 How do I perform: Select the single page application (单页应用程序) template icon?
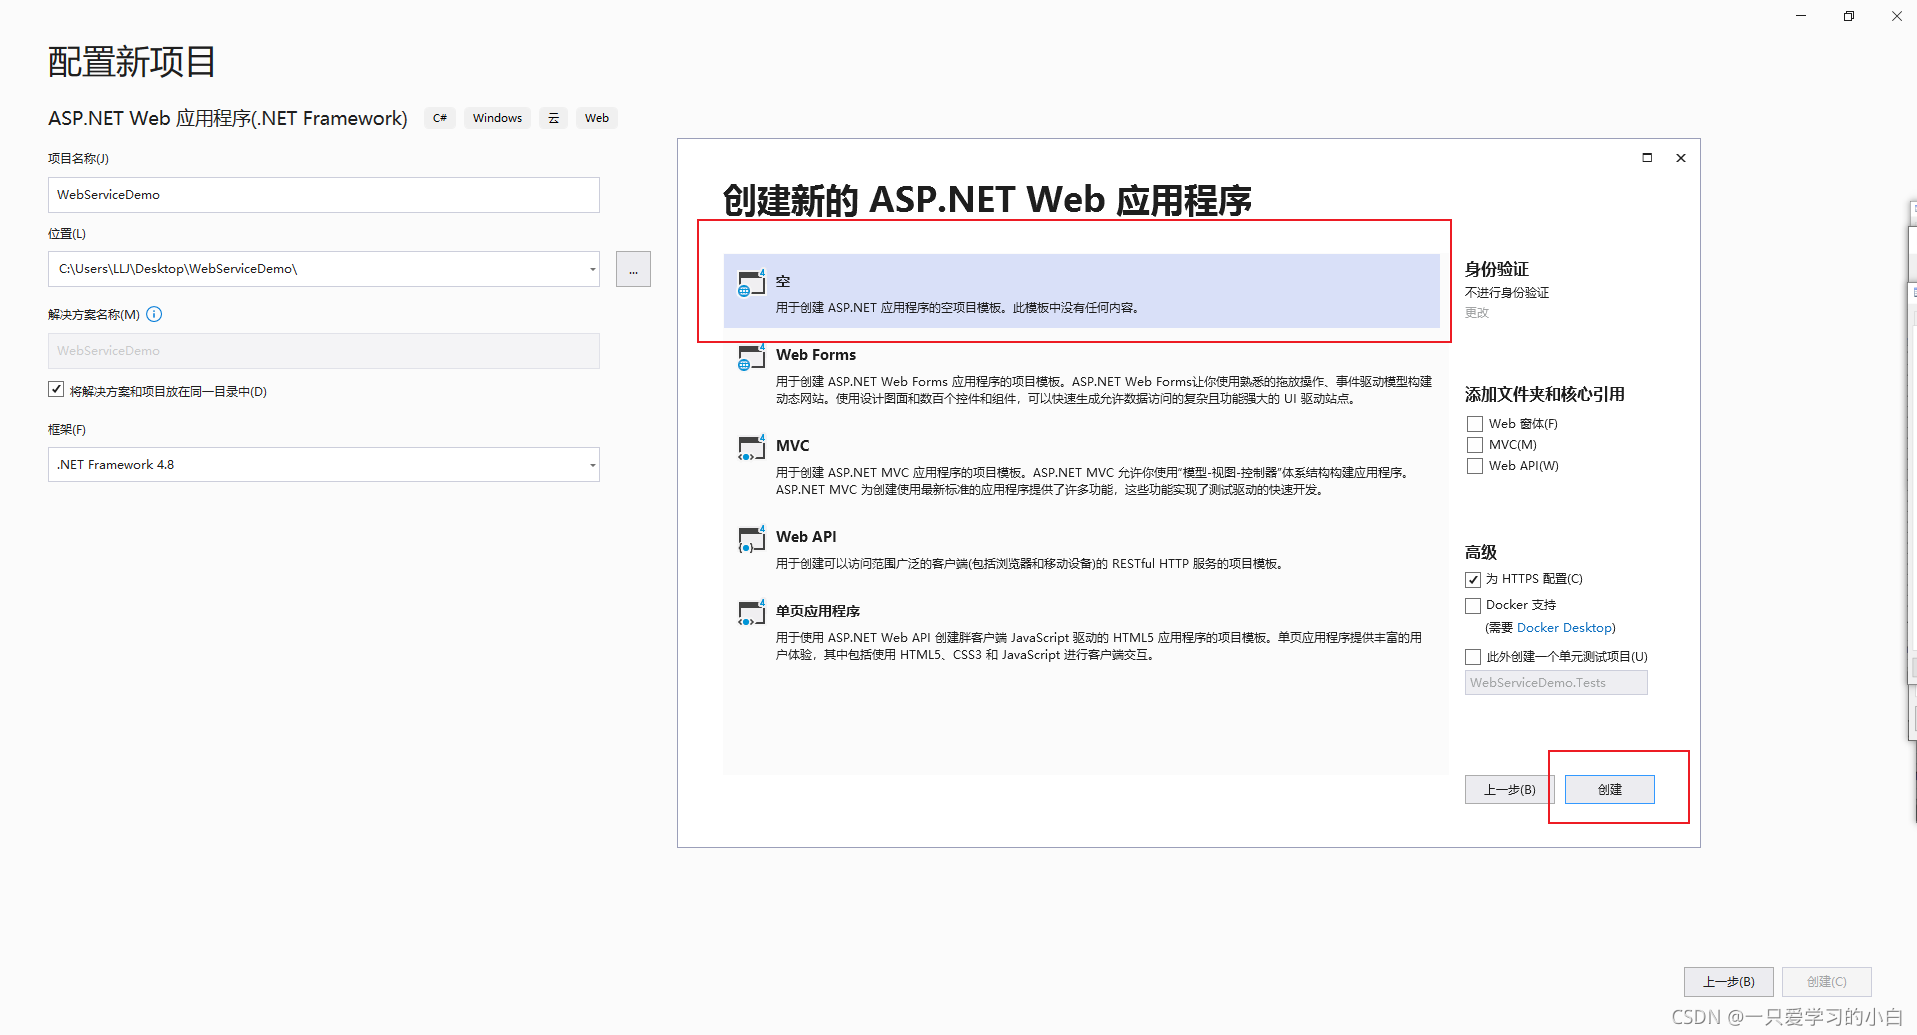coord(751,613)
